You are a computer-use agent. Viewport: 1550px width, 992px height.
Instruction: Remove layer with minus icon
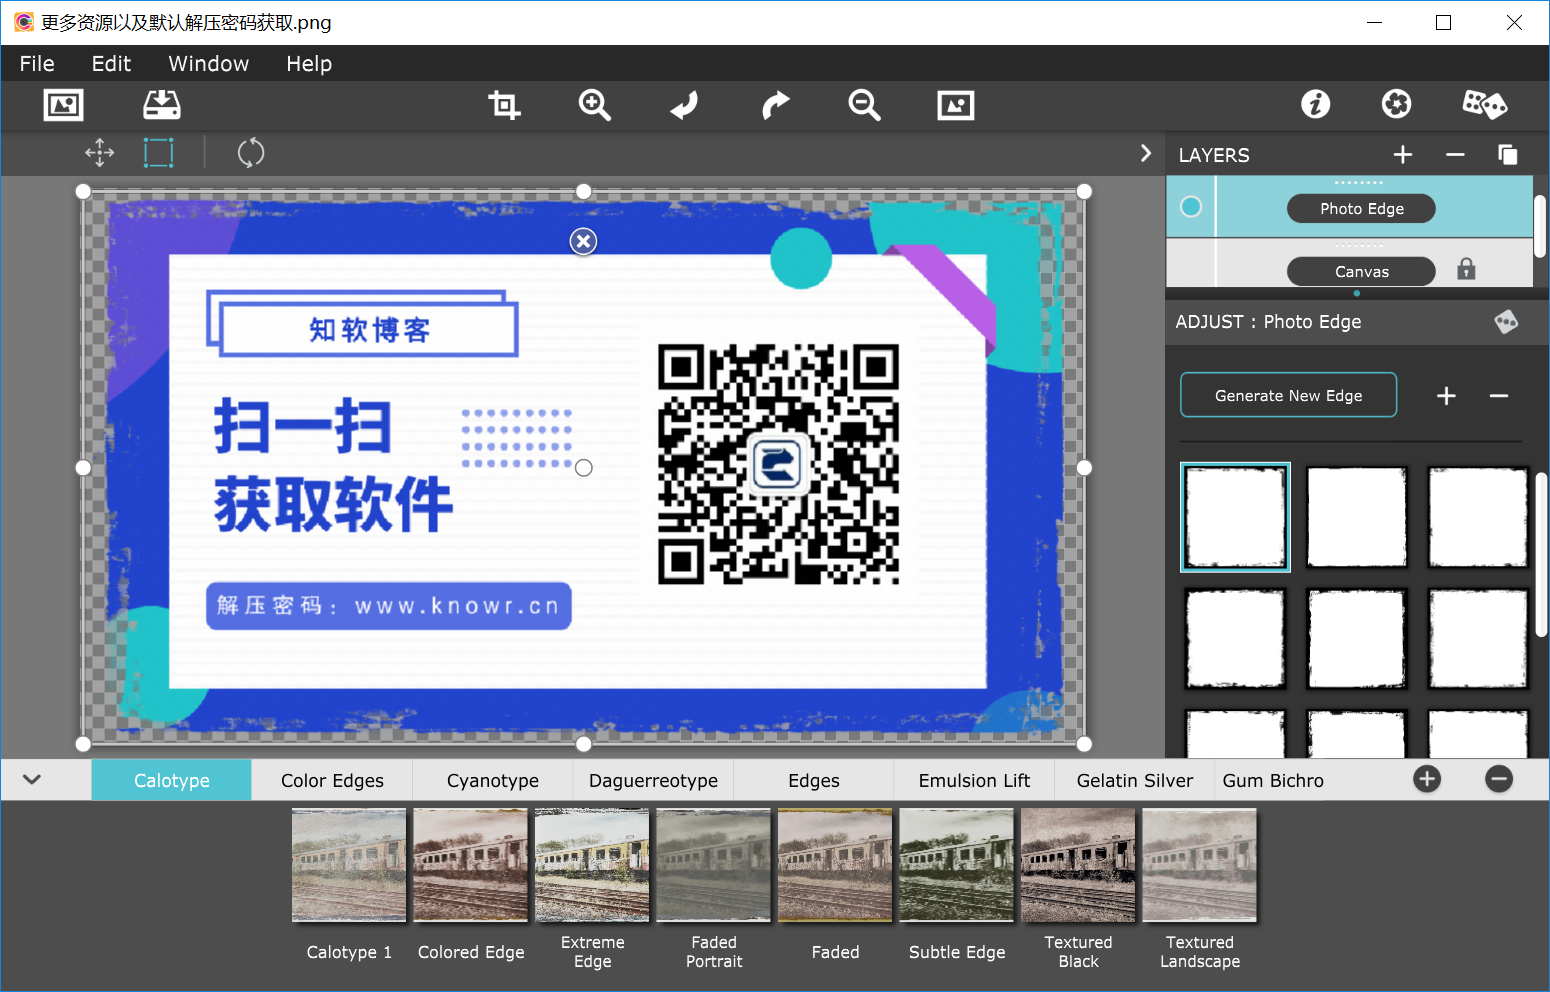pos(1455,155)
